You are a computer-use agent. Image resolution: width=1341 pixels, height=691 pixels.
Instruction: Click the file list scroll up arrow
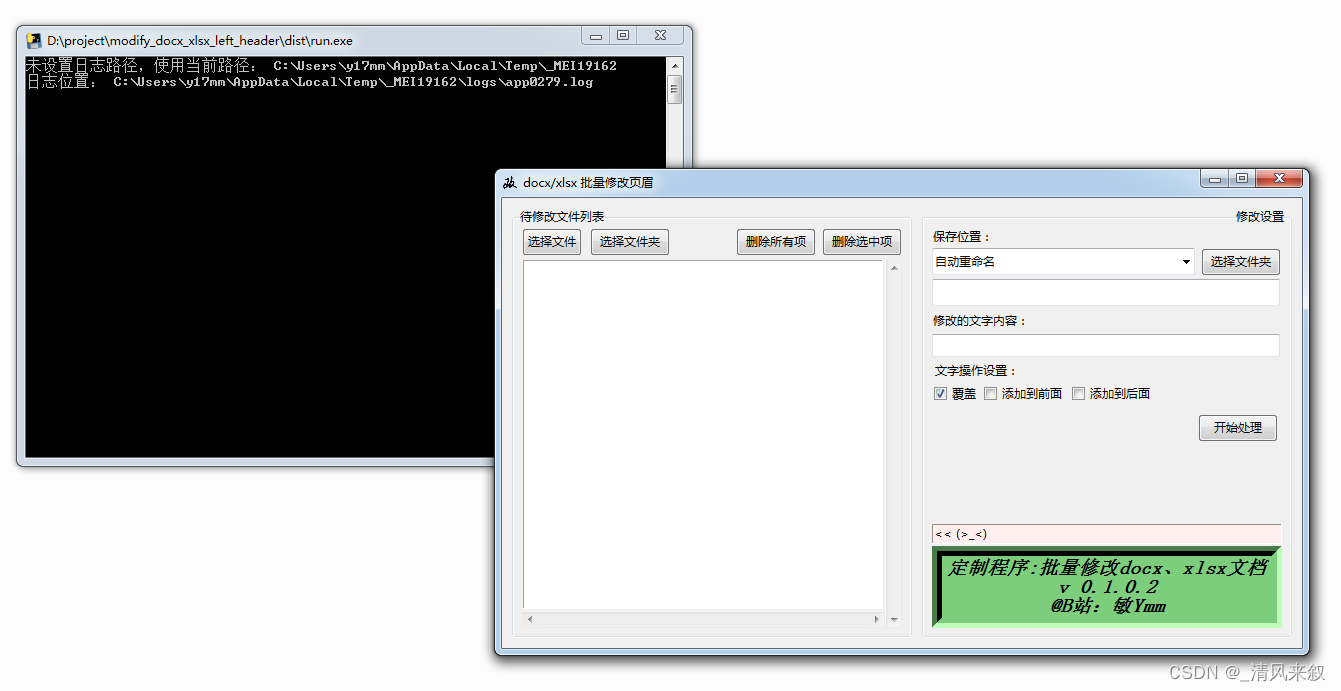point(894,270)
